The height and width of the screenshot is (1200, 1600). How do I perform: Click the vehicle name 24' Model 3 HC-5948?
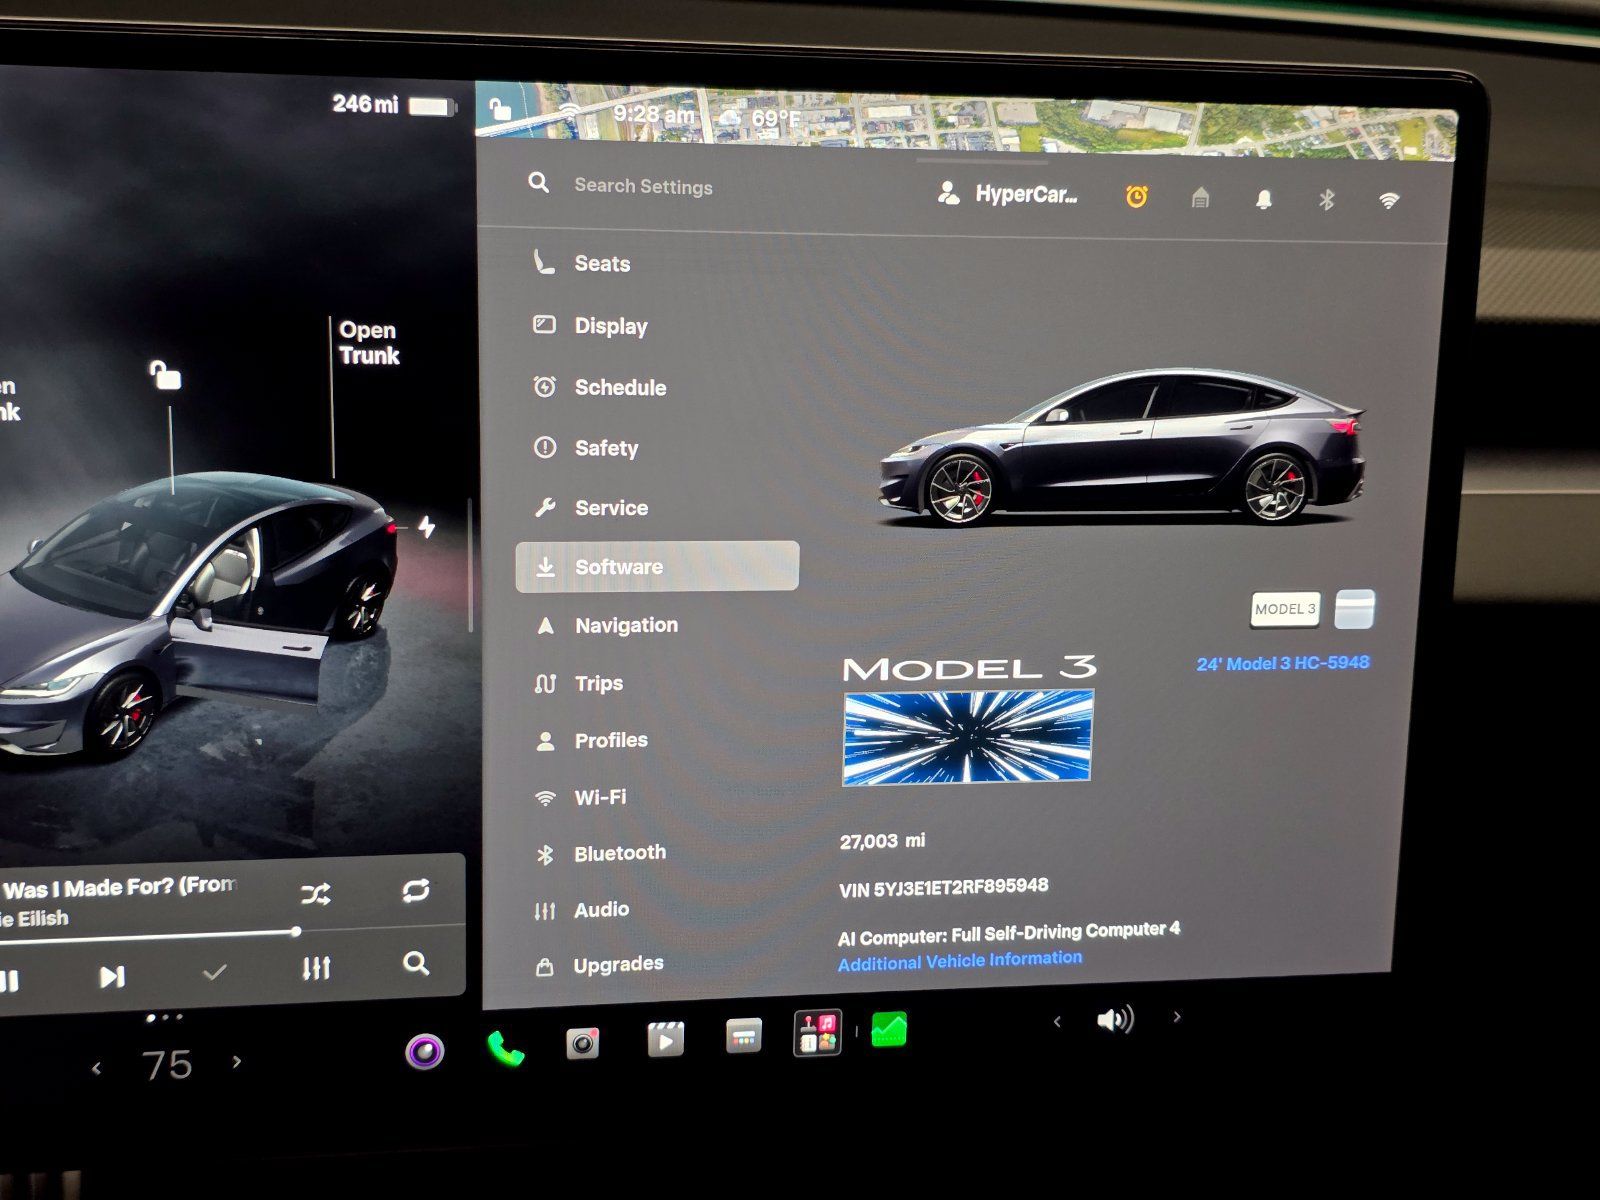pyautogui.click(x=1283, y=663)
